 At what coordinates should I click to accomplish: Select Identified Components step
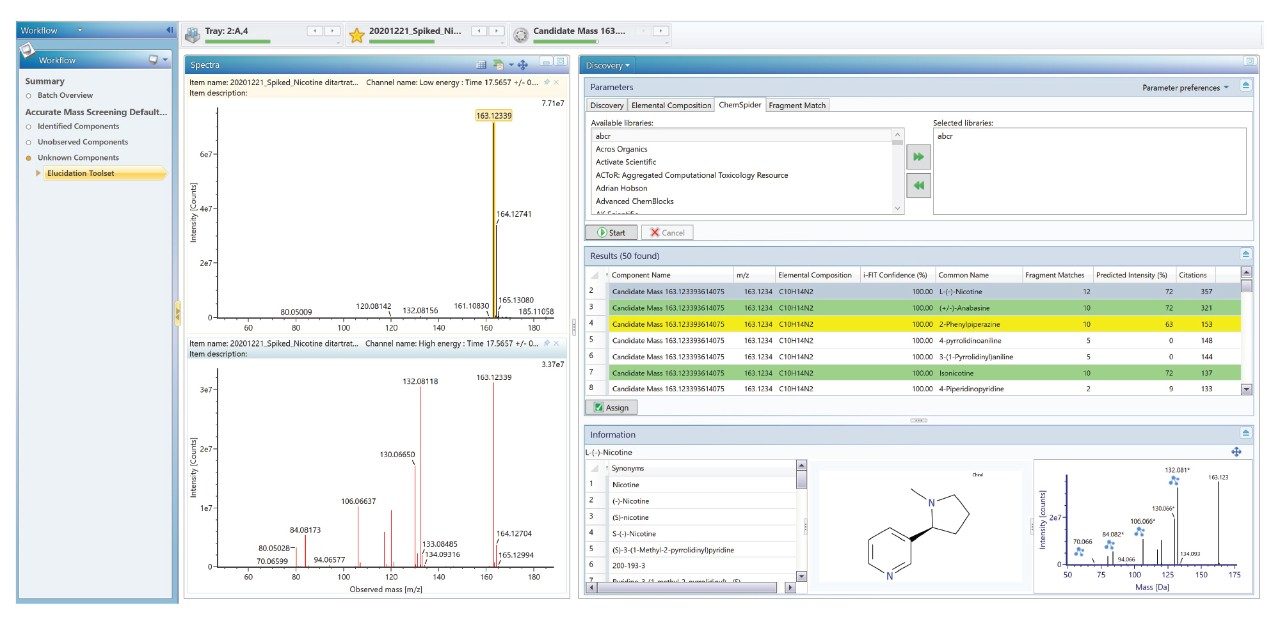[78, 126]
